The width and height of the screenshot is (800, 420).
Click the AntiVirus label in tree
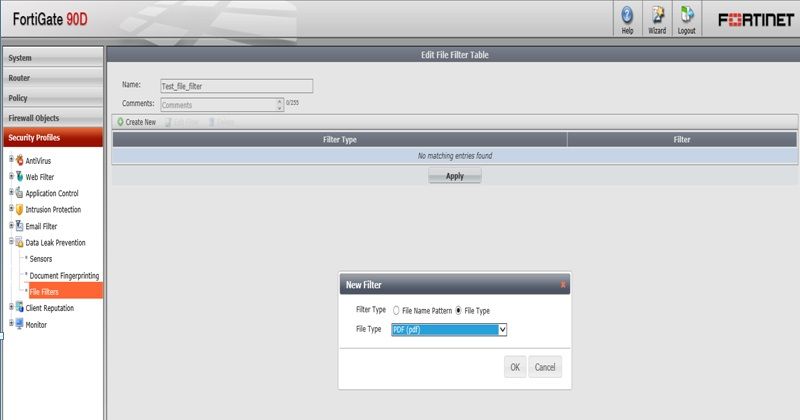[x=38, y=161]
